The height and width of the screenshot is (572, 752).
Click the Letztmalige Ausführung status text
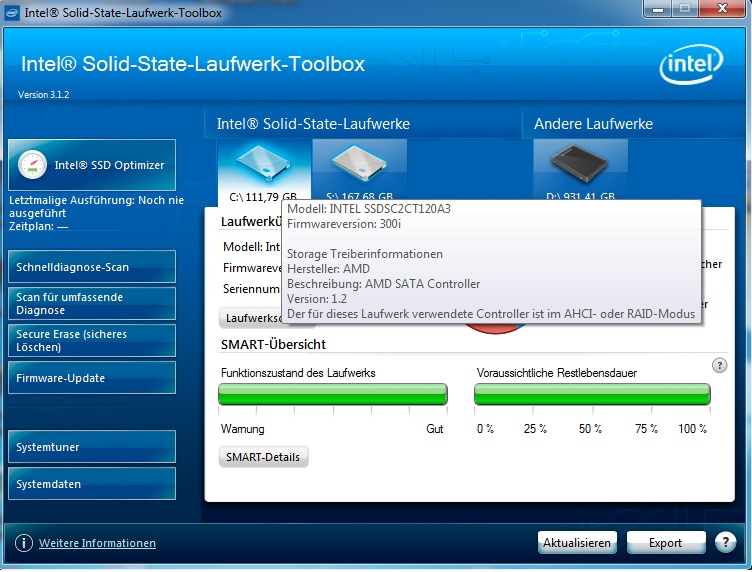tap(96, 207)
